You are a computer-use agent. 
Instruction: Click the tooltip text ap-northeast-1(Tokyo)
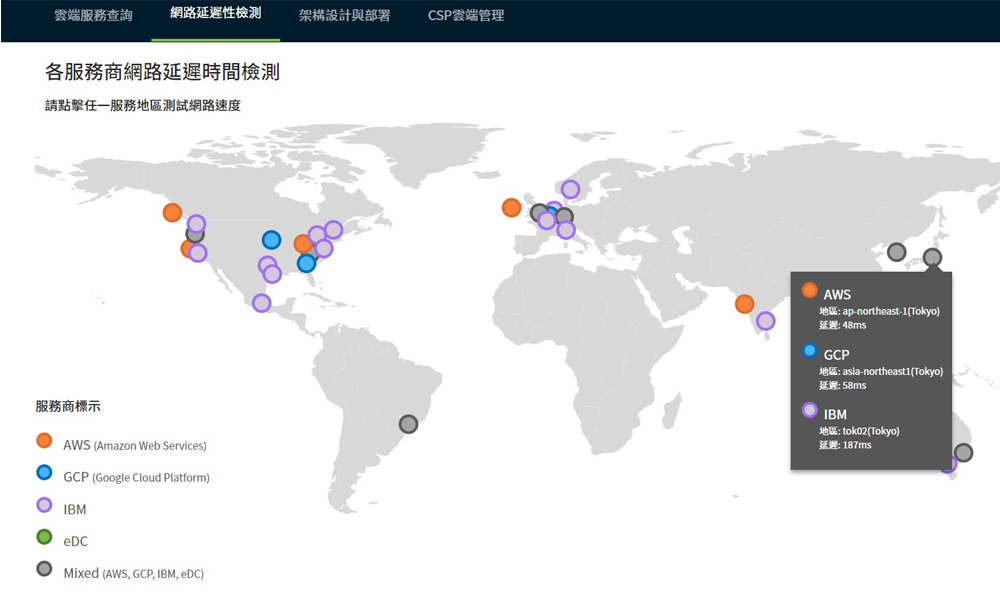[891, 311]
